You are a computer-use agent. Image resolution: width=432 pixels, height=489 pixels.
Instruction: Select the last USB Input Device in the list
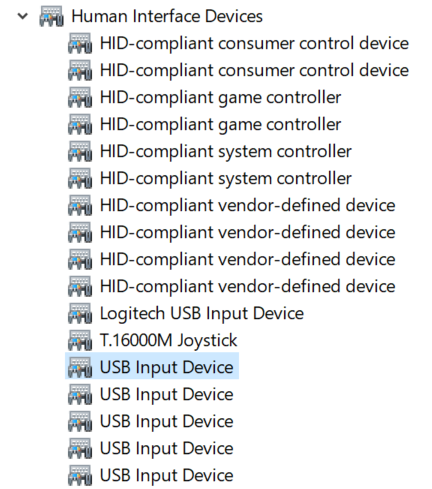point(167,475)
